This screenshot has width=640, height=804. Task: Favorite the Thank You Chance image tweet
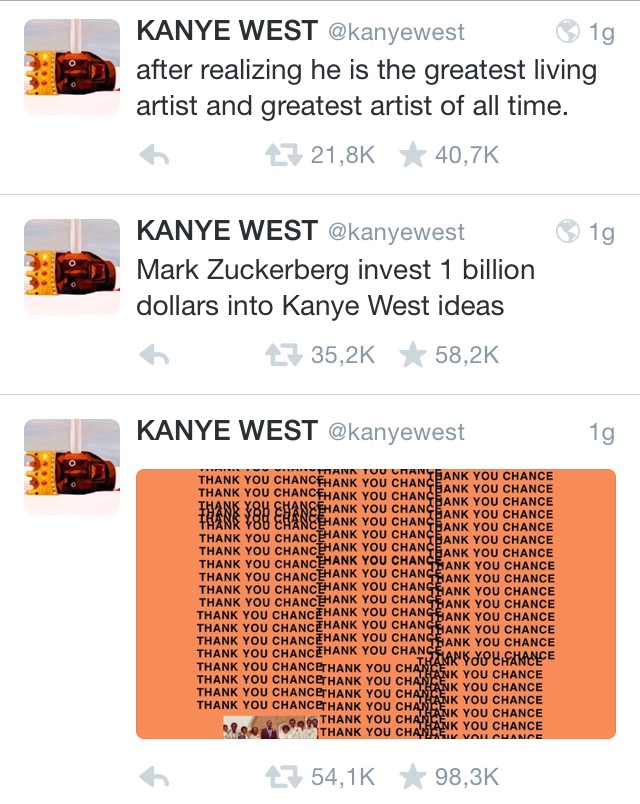click(x=413, y=777)
